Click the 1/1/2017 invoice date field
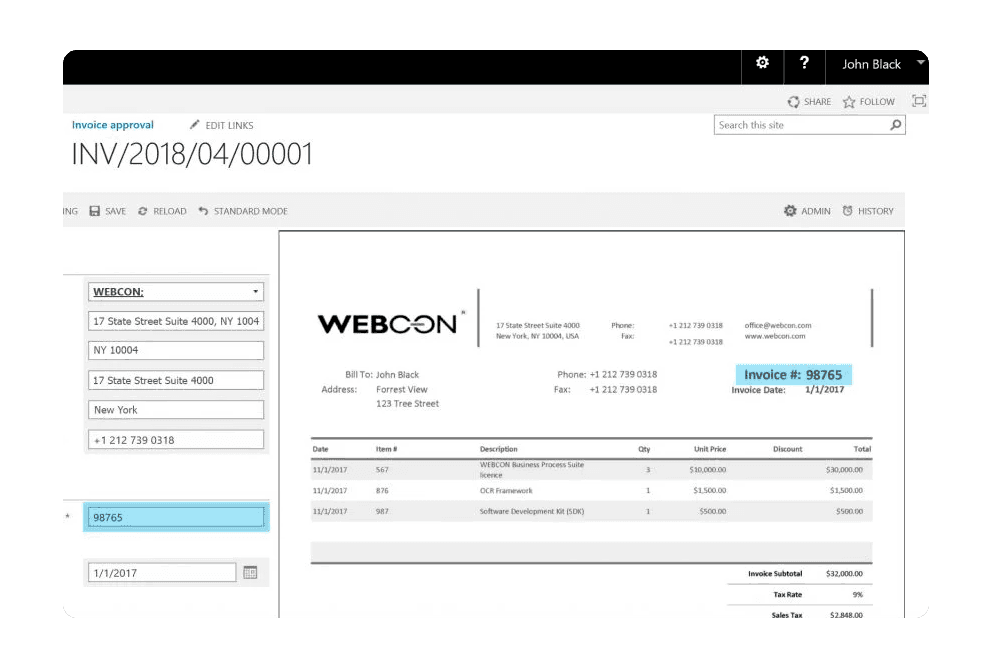The width and height of the screenshot is (992, 668). click(x=162, y=573)
